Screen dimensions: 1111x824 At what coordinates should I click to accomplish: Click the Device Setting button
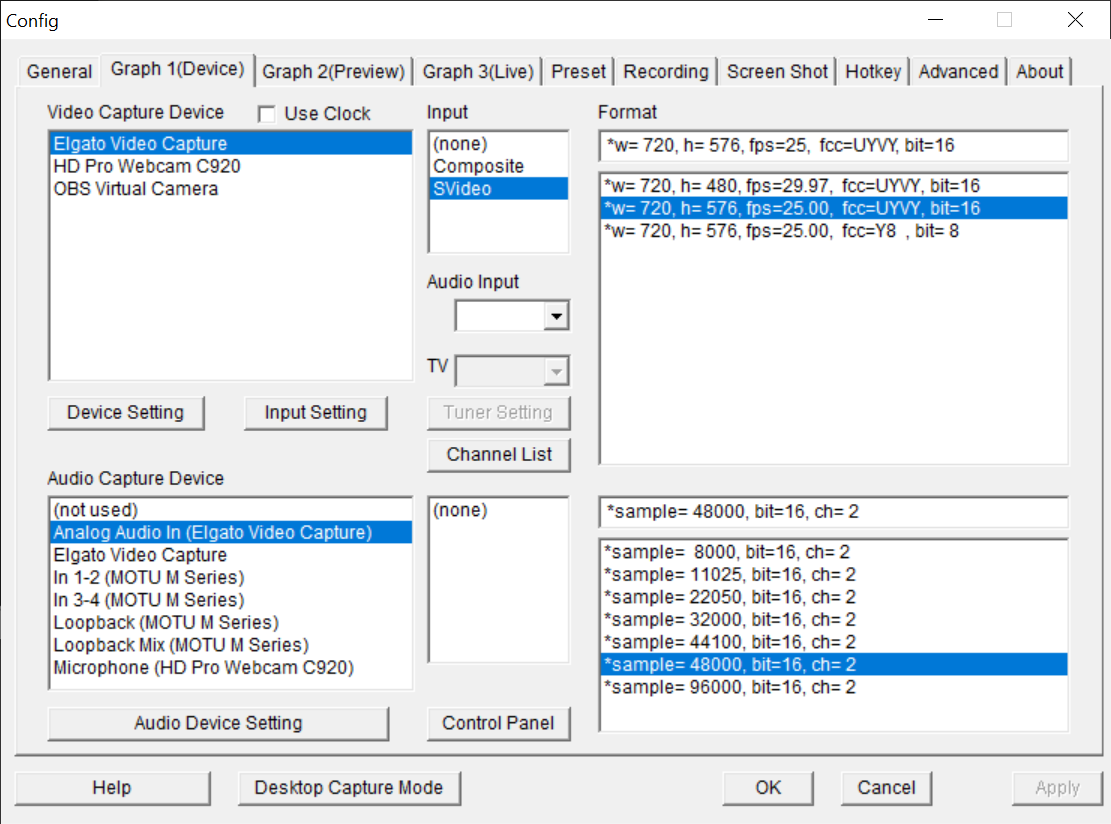(x=125, y=412)
